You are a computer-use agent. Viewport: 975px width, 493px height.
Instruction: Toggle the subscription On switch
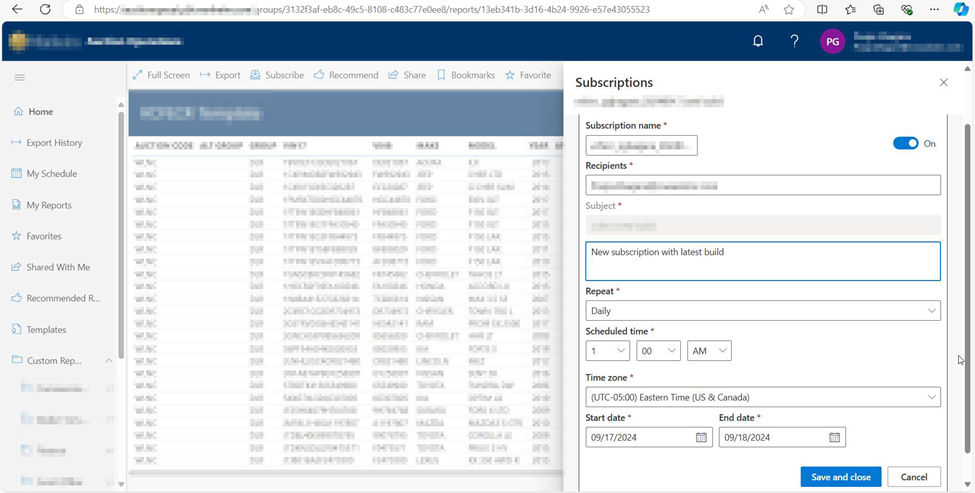point(905,144)
